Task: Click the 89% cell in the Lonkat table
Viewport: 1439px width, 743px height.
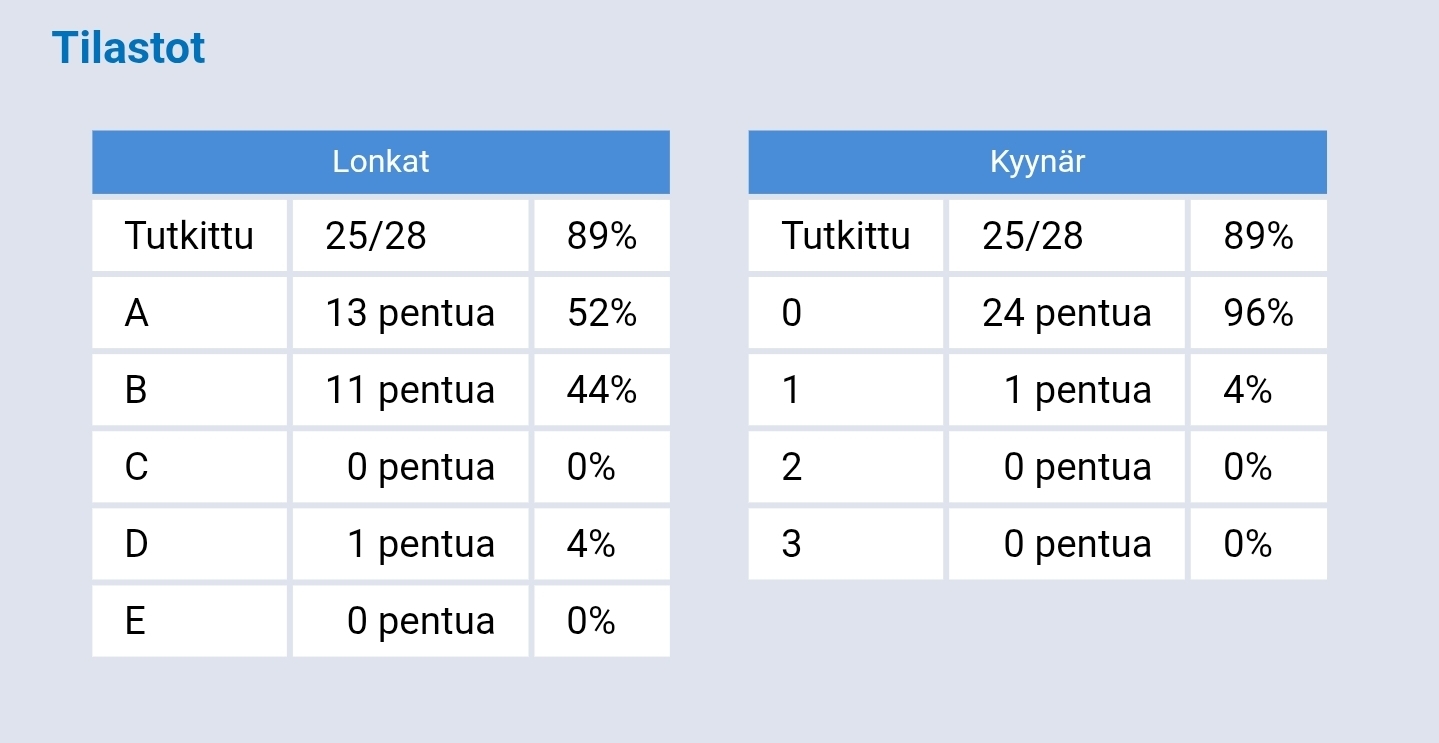Action: 602,236
